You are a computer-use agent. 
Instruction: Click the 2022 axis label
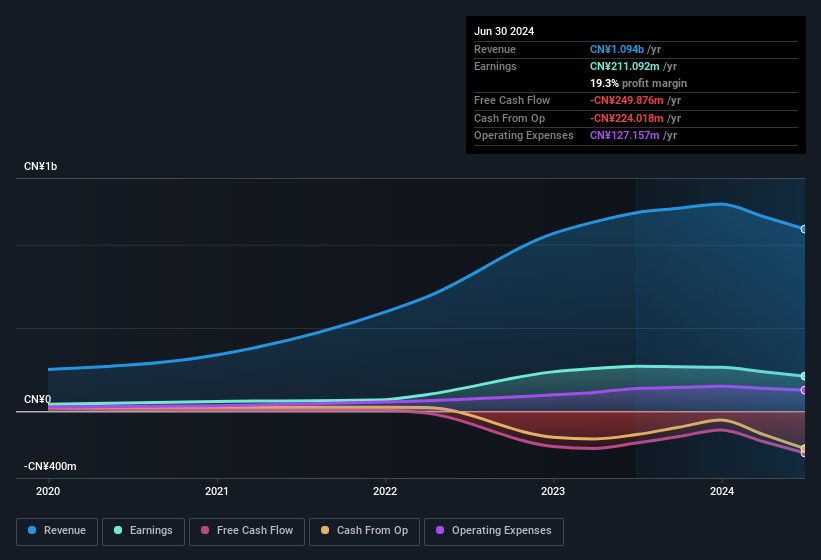click(x=385, y=491)
